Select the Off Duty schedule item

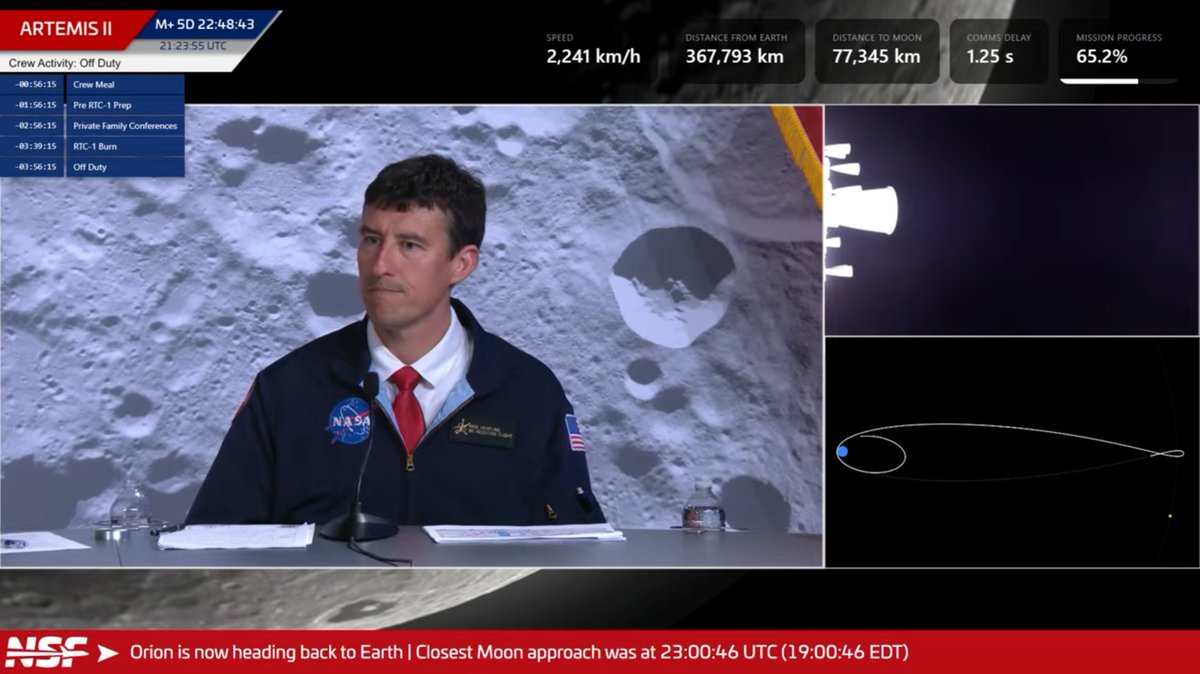tap(88, 167)
